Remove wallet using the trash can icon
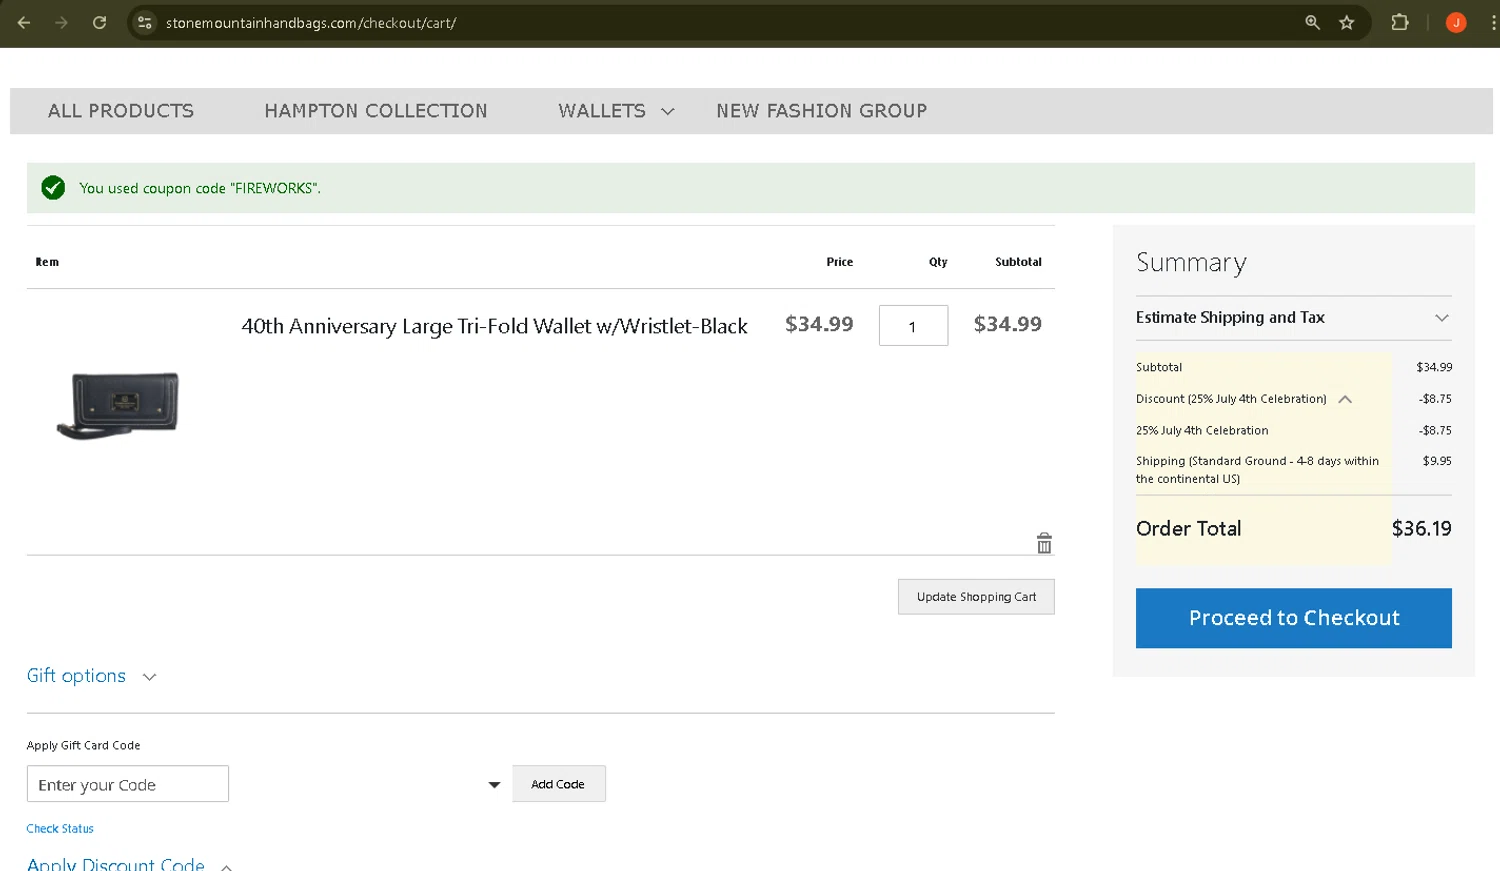This screenshot has height=871, width=1500. coord(1044,543)
